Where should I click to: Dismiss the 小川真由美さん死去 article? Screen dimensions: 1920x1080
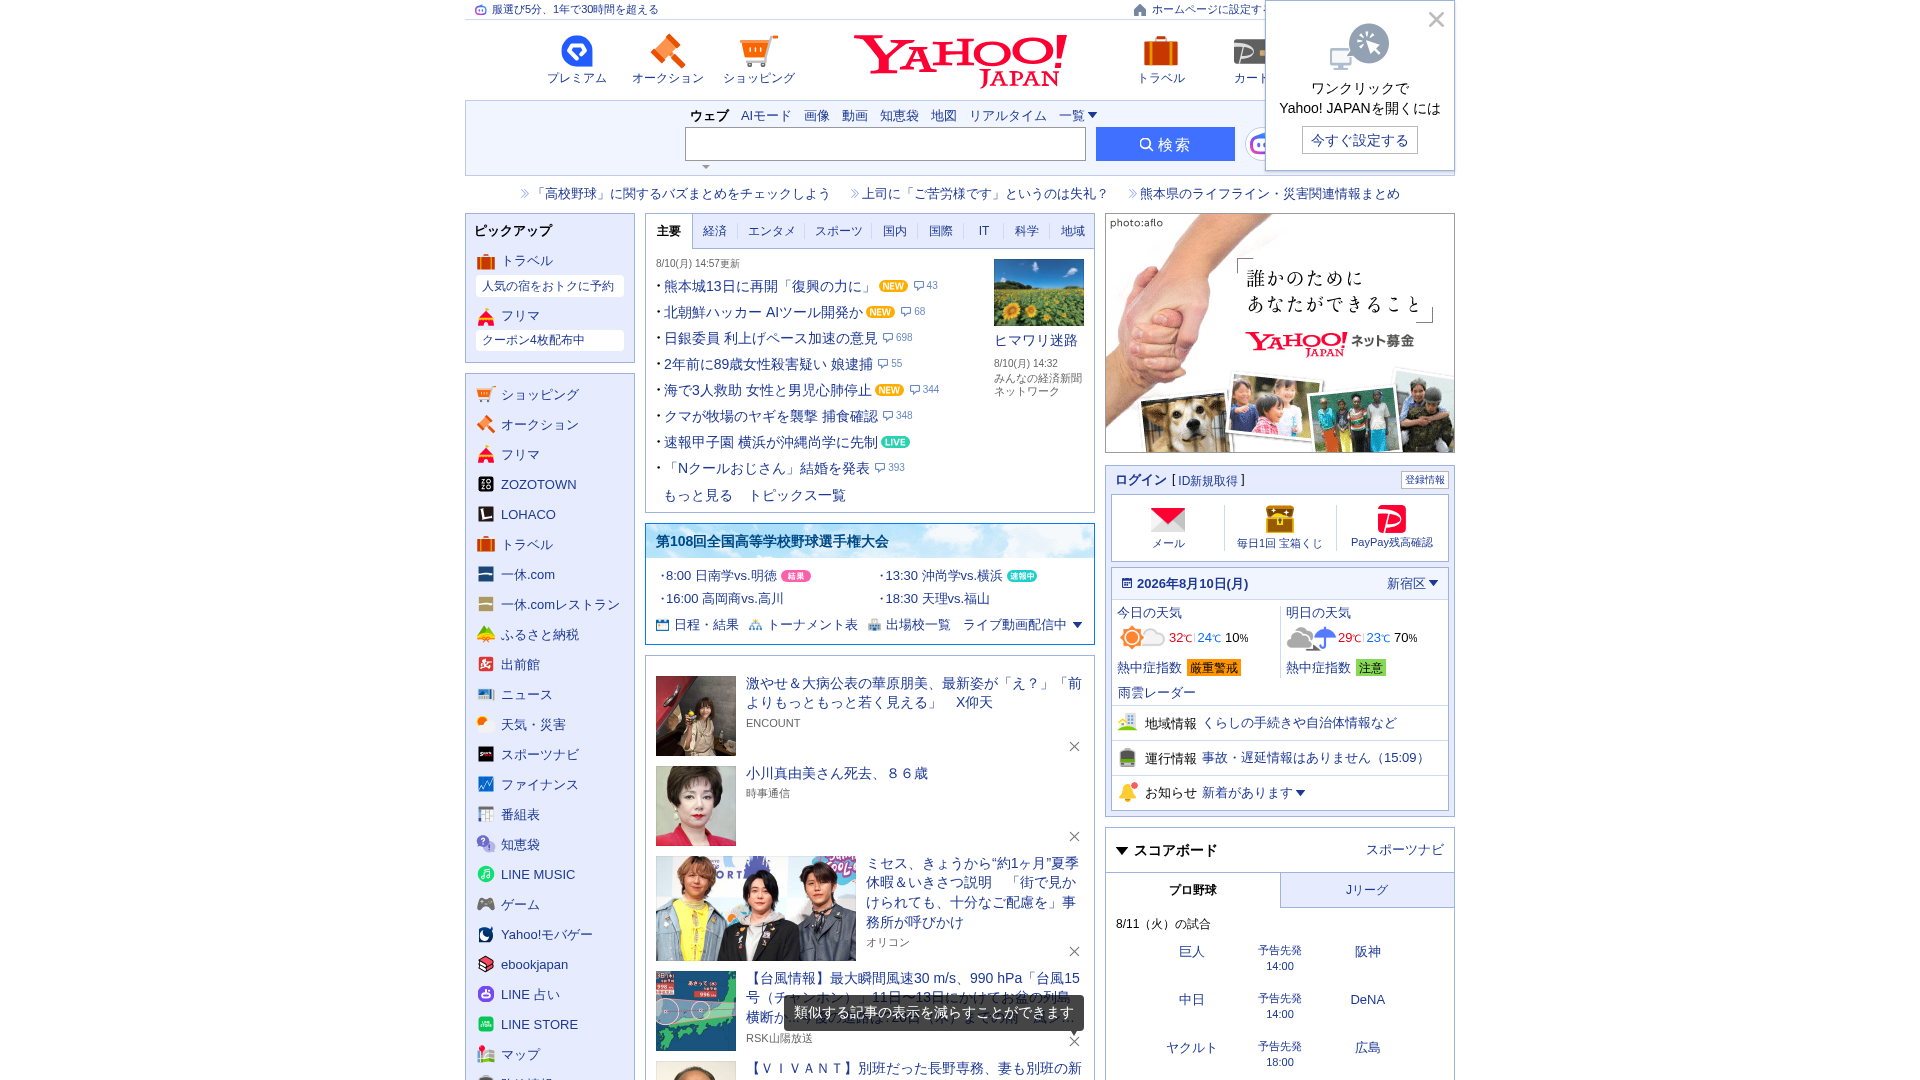tap(1074, 837)
